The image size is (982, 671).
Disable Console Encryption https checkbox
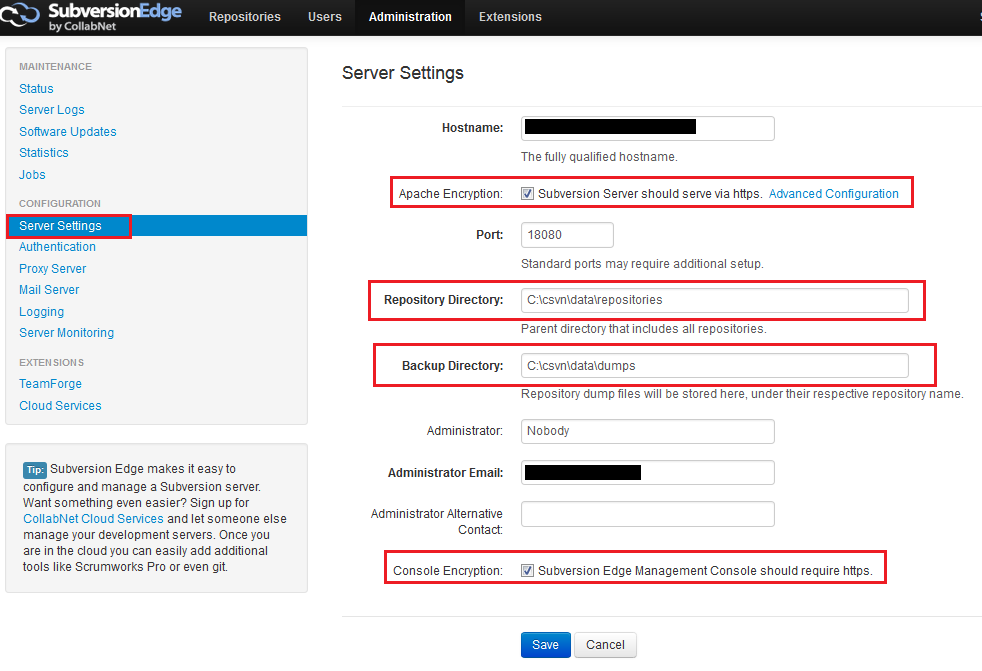click(x=528, y=571)
